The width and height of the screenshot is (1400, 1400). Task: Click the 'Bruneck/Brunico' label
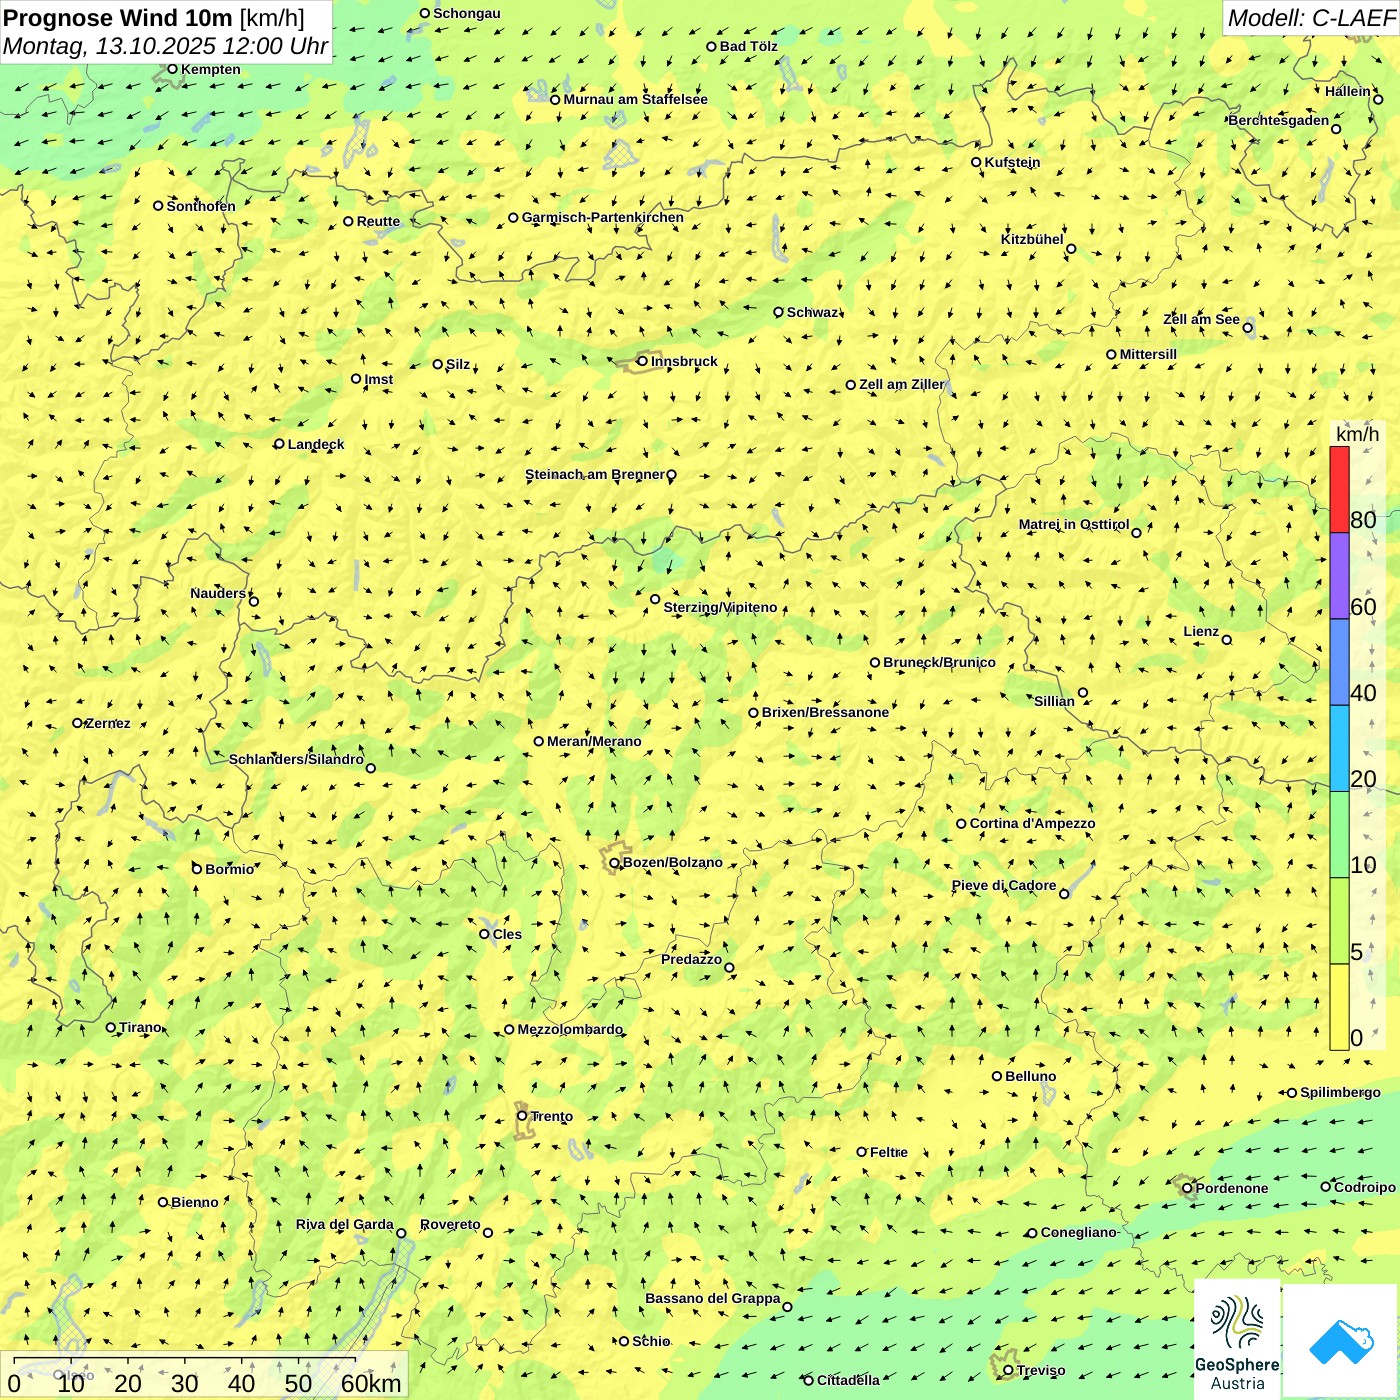(939, 662)
